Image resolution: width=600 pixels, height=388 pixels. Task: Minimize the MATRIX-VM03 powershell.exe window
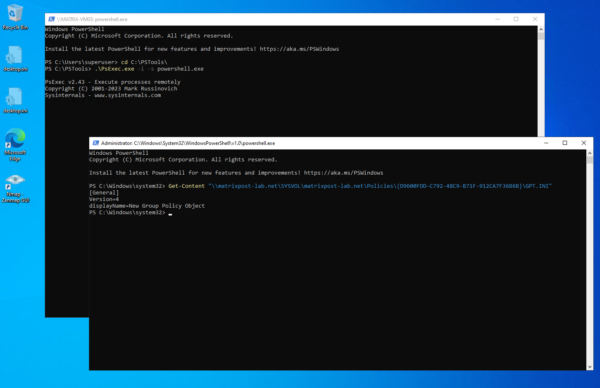pos(497,19)
